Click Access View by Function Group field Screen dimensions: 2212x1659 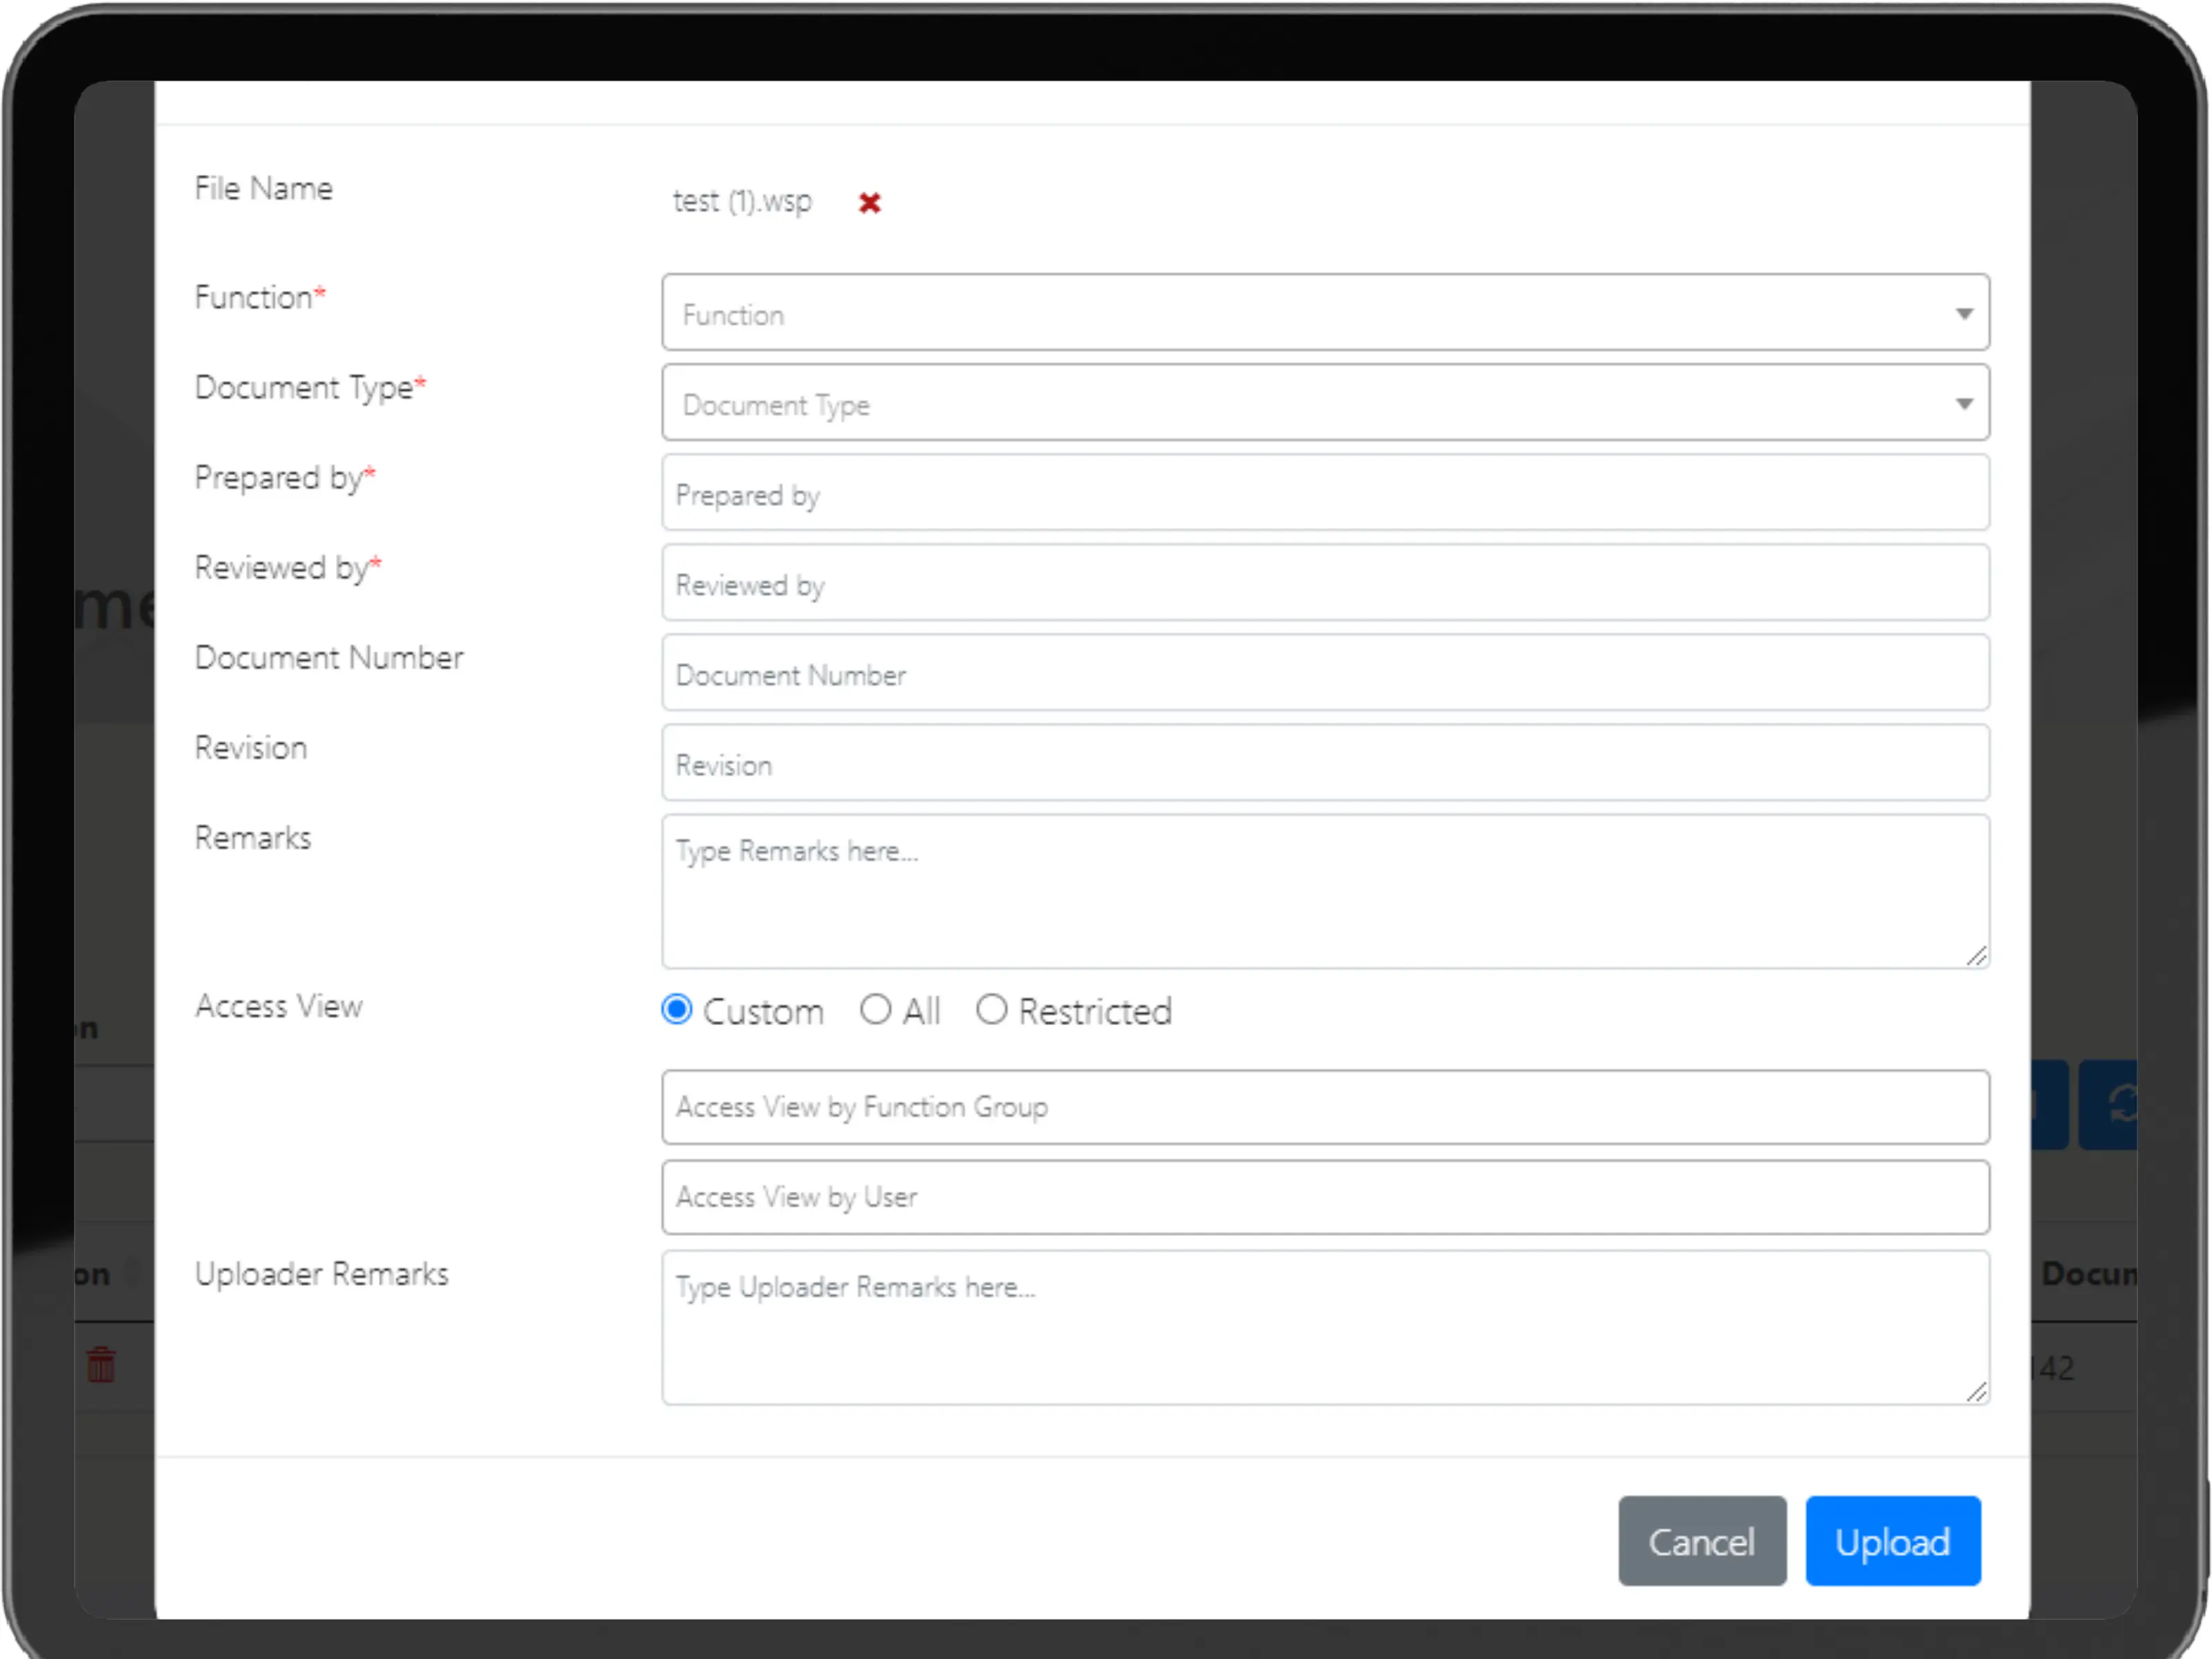point(1325,1107)
